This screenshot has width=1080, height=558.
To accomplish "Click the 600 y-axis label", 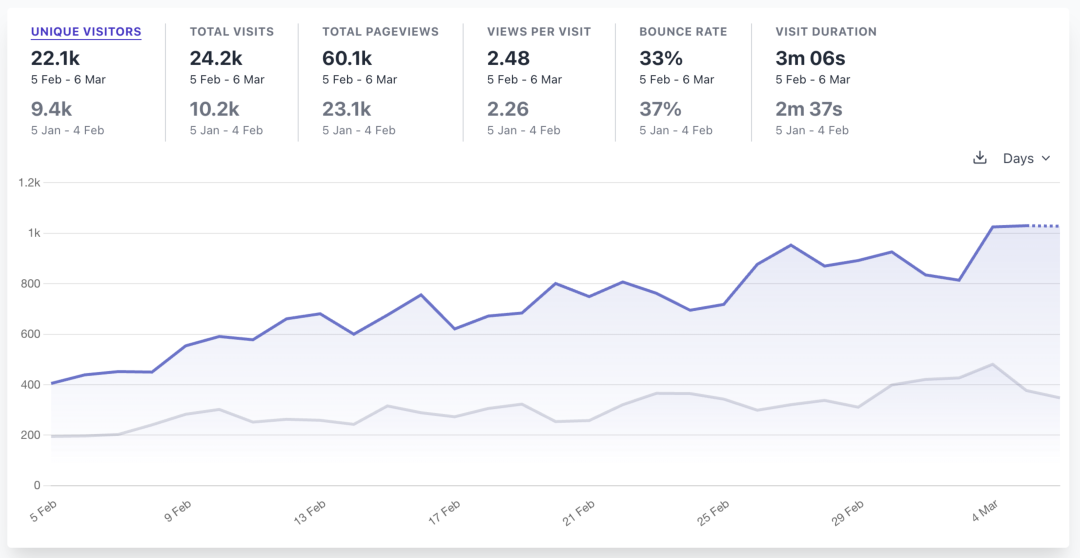I will click(32, 334).
